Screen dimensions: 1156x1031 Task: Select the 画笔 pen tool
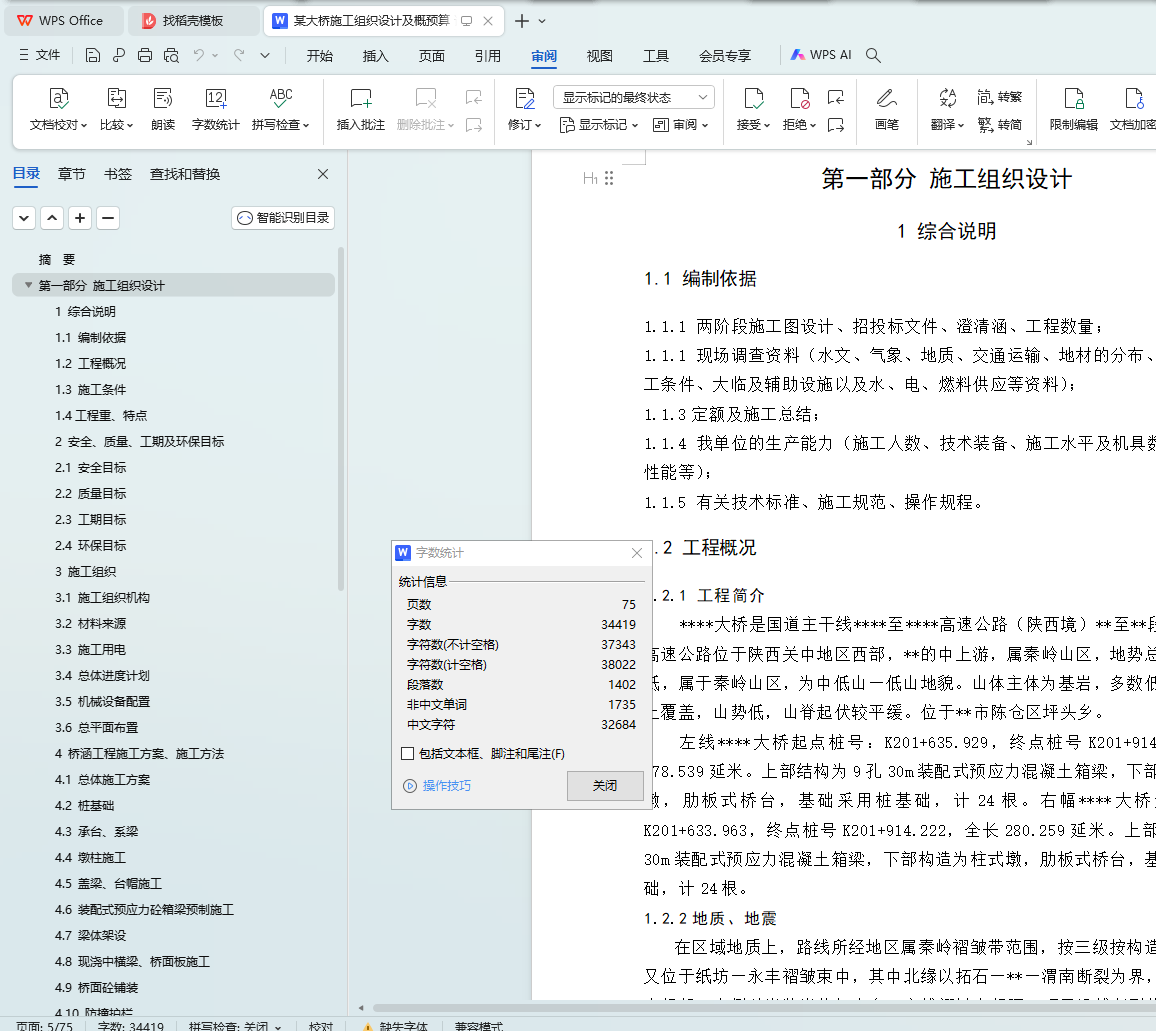pyautogui.click(x=886, y=109)
